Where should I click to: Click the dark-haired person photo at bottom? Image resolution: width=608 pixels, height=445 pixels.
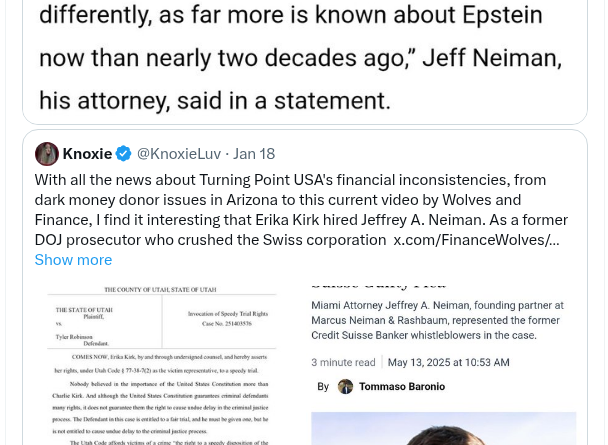click(443, 428)
